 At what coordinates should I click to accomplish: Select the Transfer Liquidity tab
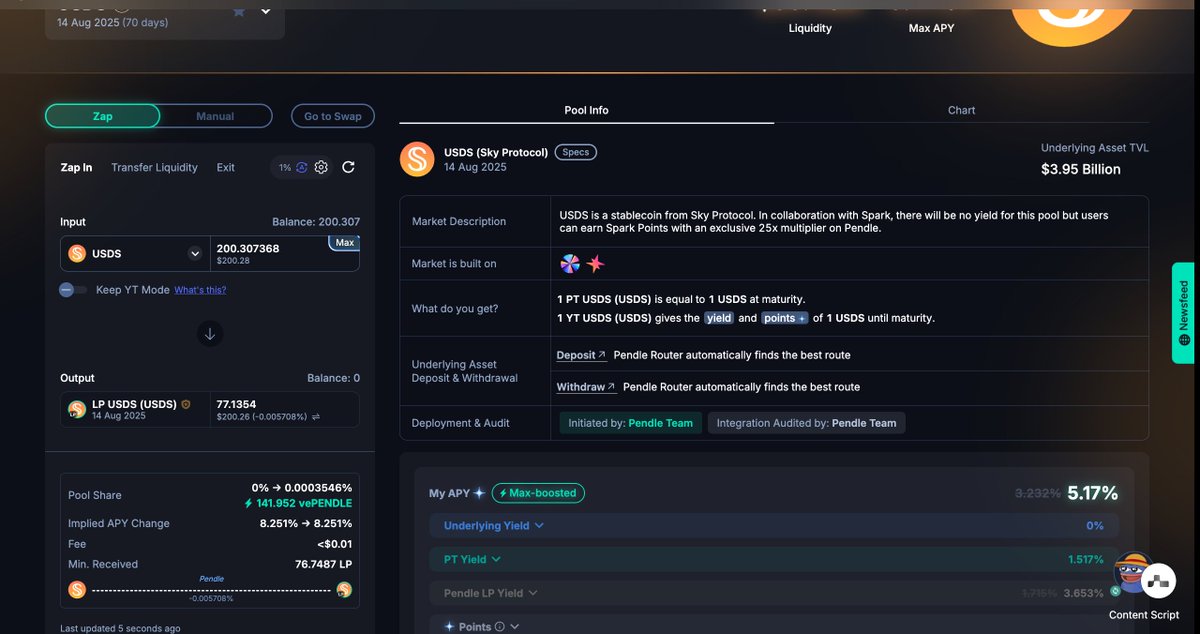coord(154,167)
